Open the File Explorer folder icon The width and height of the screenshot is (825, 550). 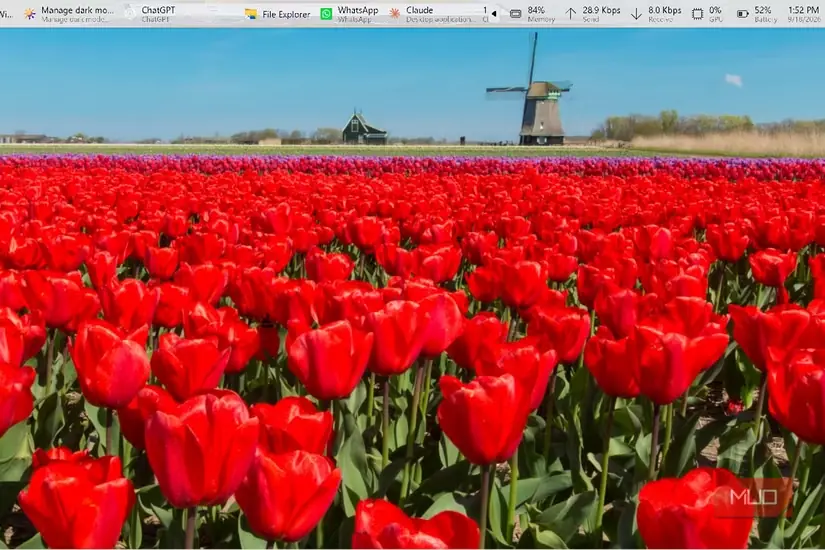(251, 14)
